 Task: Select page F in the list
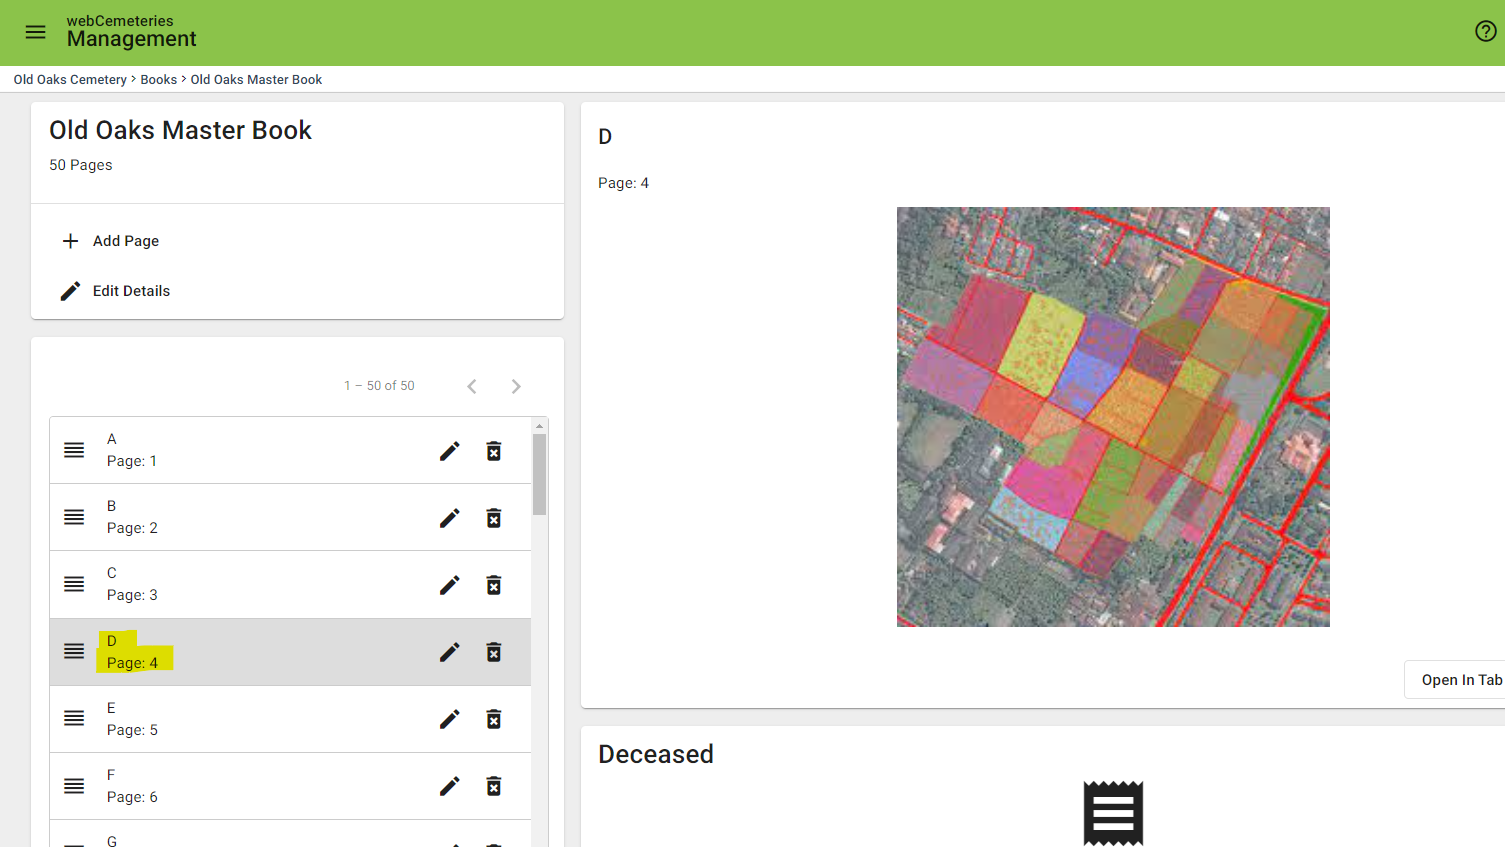tap(290, 786)
